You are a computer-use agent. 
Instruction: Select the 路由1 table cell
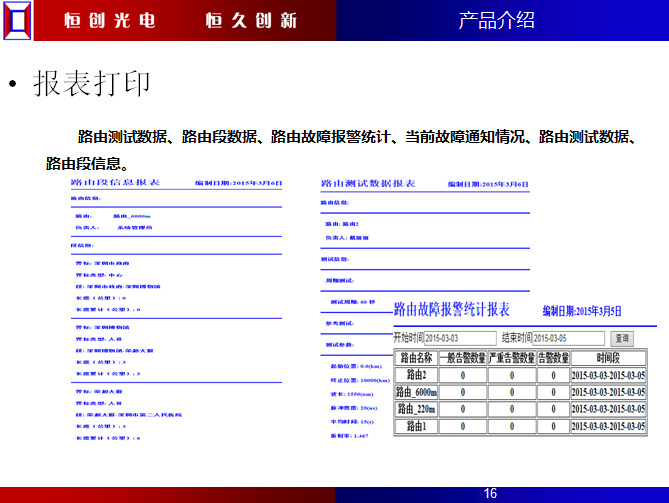coord(416,426)
